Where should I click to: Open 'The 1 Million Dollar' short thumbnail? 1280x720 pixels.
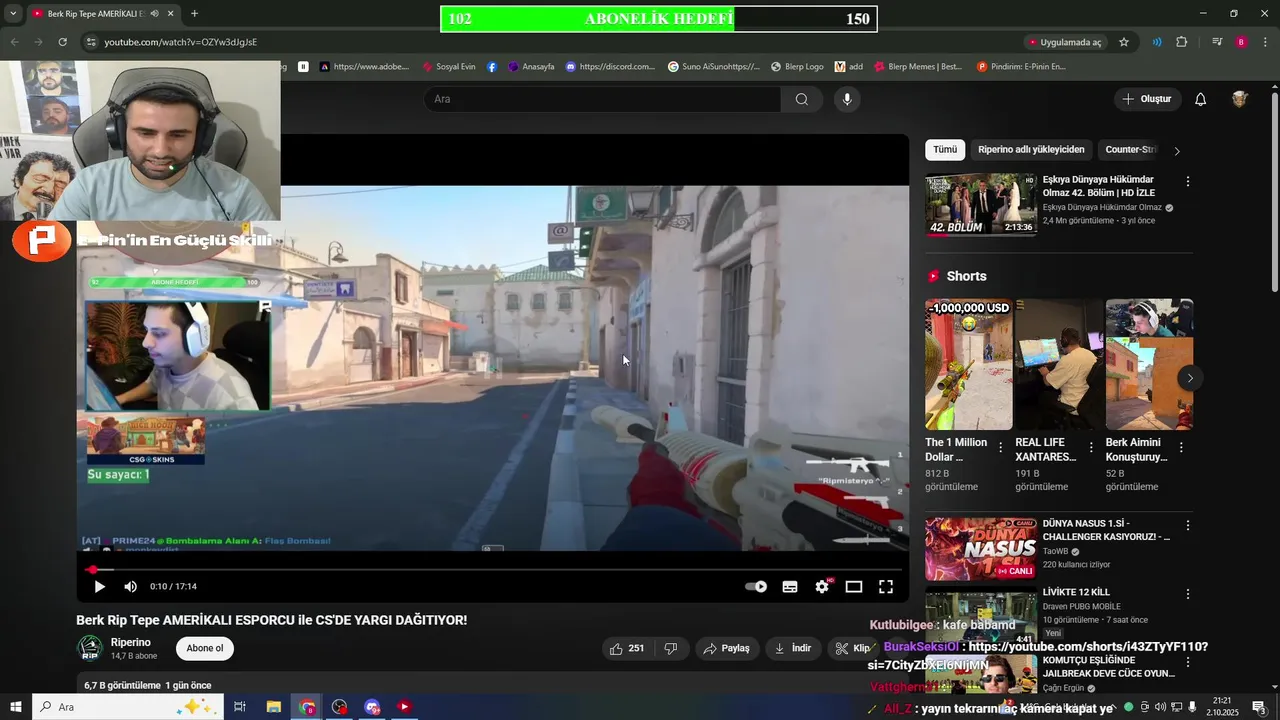coord(969,365)
